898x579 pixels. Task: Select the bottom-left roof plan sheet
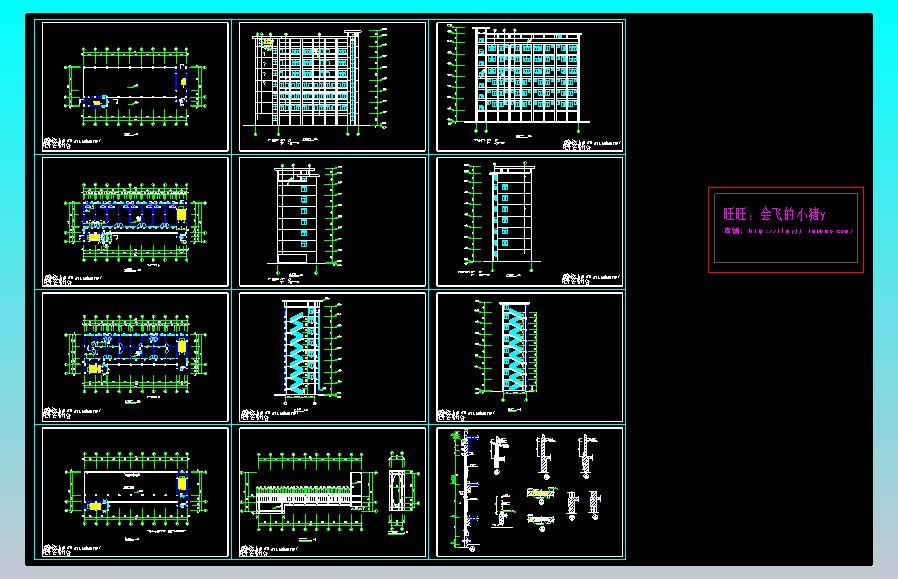tap(135, 492)
